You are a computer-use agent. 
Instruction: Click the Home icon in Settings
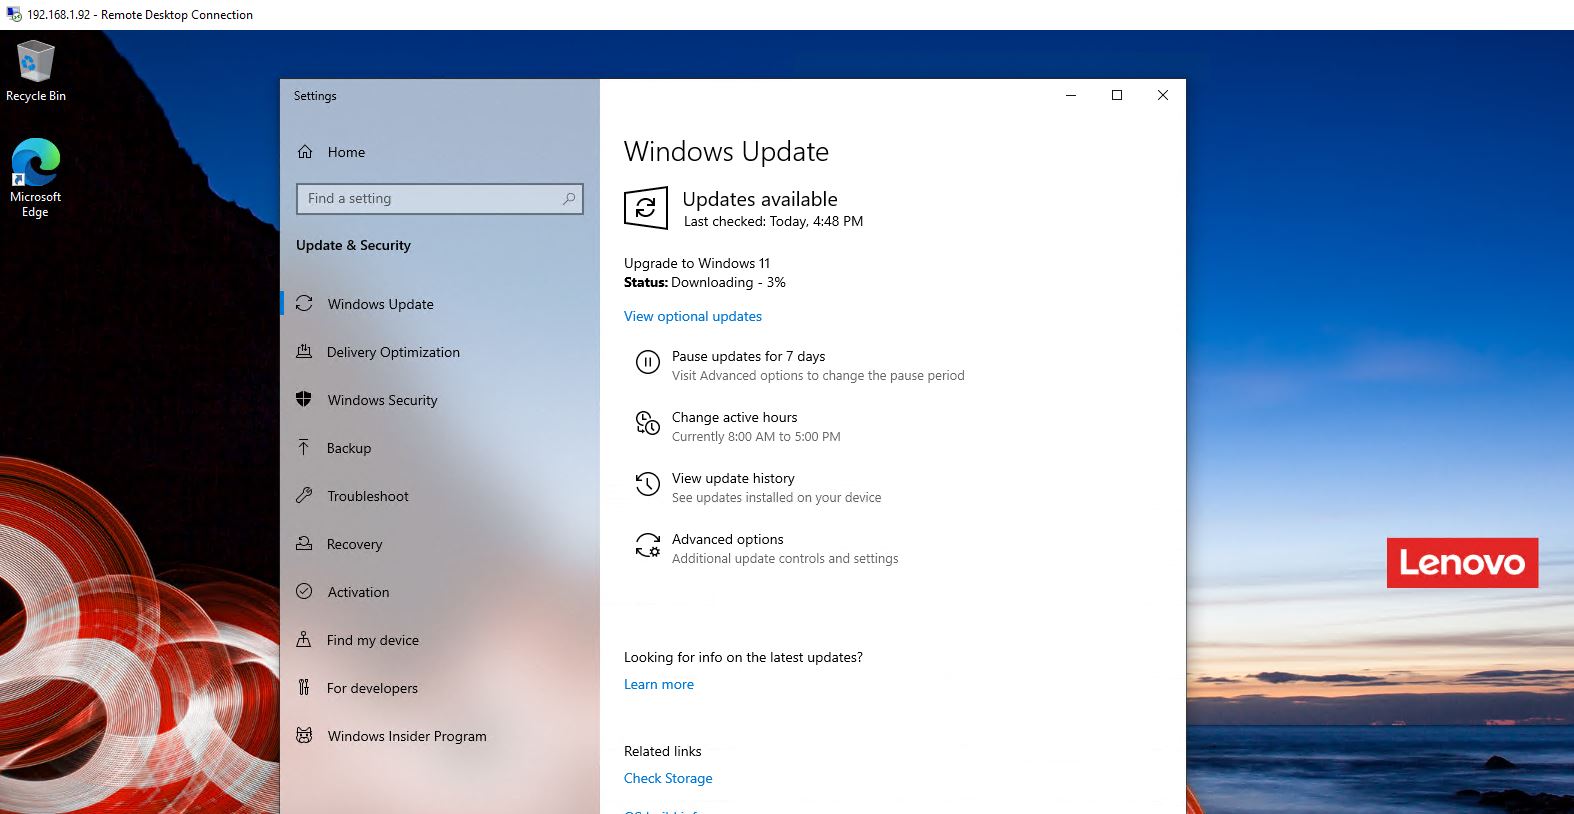coord(305,152)
